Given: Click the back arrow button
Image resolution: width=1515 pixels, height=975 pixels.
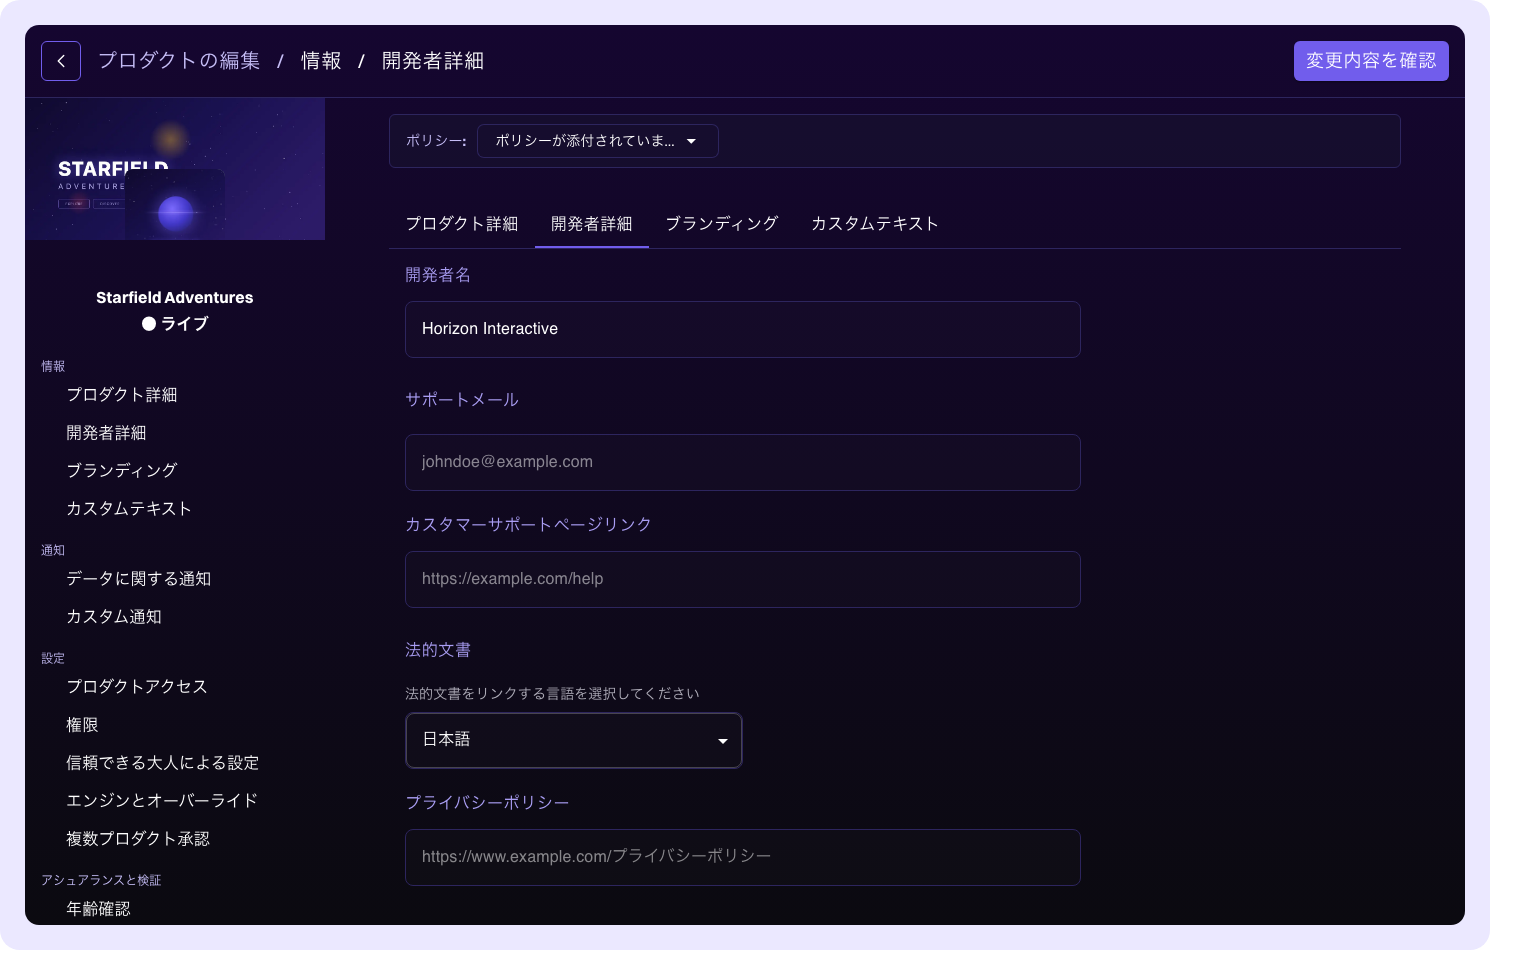Looking at the screenshot, I should coord(61,61).
